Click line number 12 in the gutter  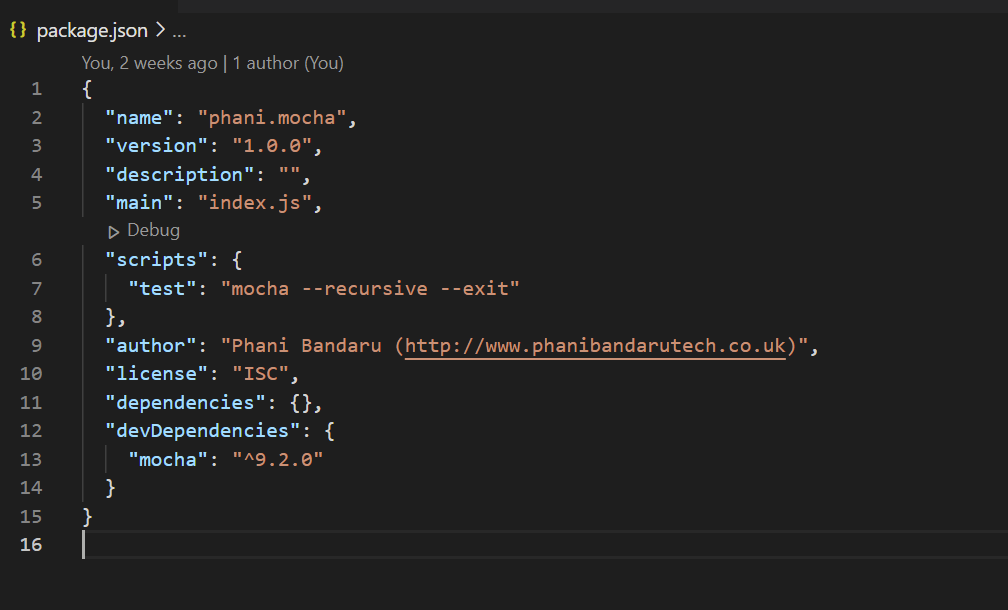click(x=31, y=431)
